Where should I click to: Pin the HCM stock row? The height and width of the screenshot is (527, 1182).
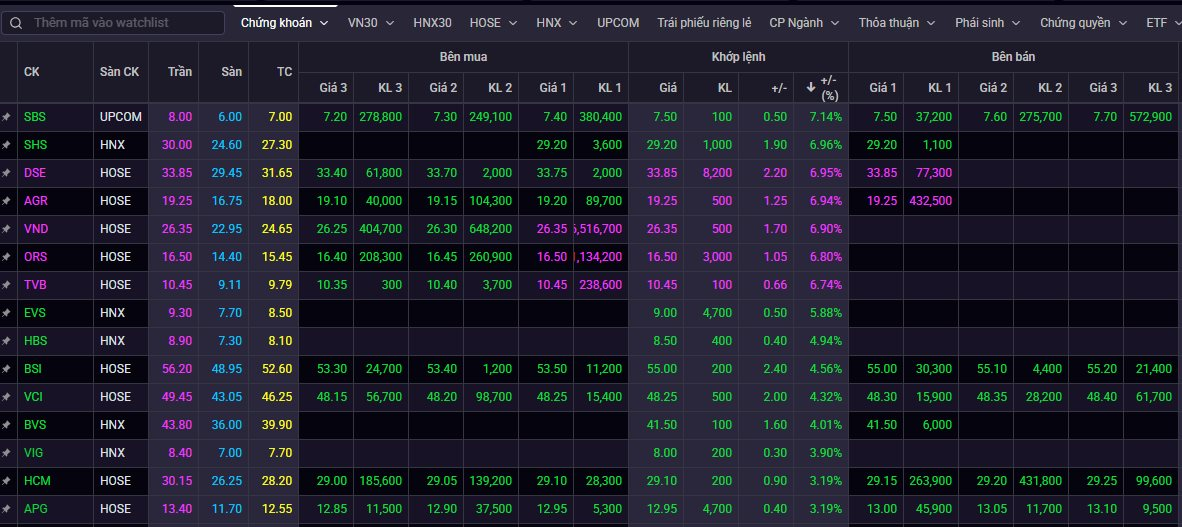tap(6, 481)
